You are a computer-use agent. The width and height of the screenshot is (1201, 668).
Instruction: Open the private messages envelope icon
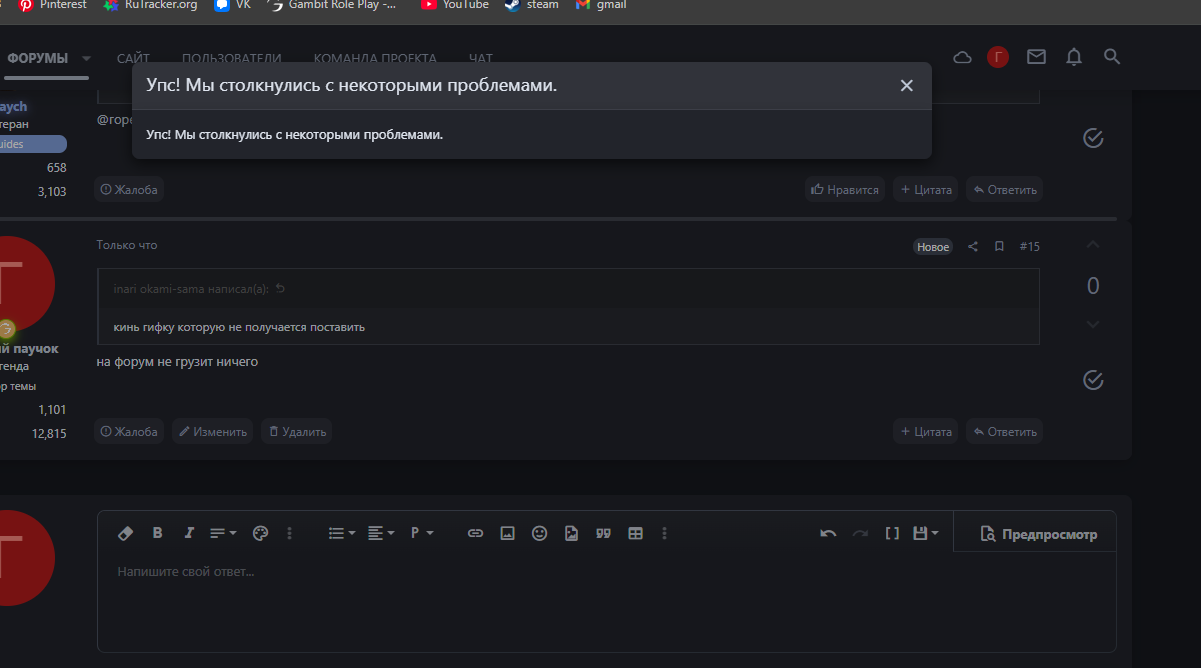tap(1036, 57)
